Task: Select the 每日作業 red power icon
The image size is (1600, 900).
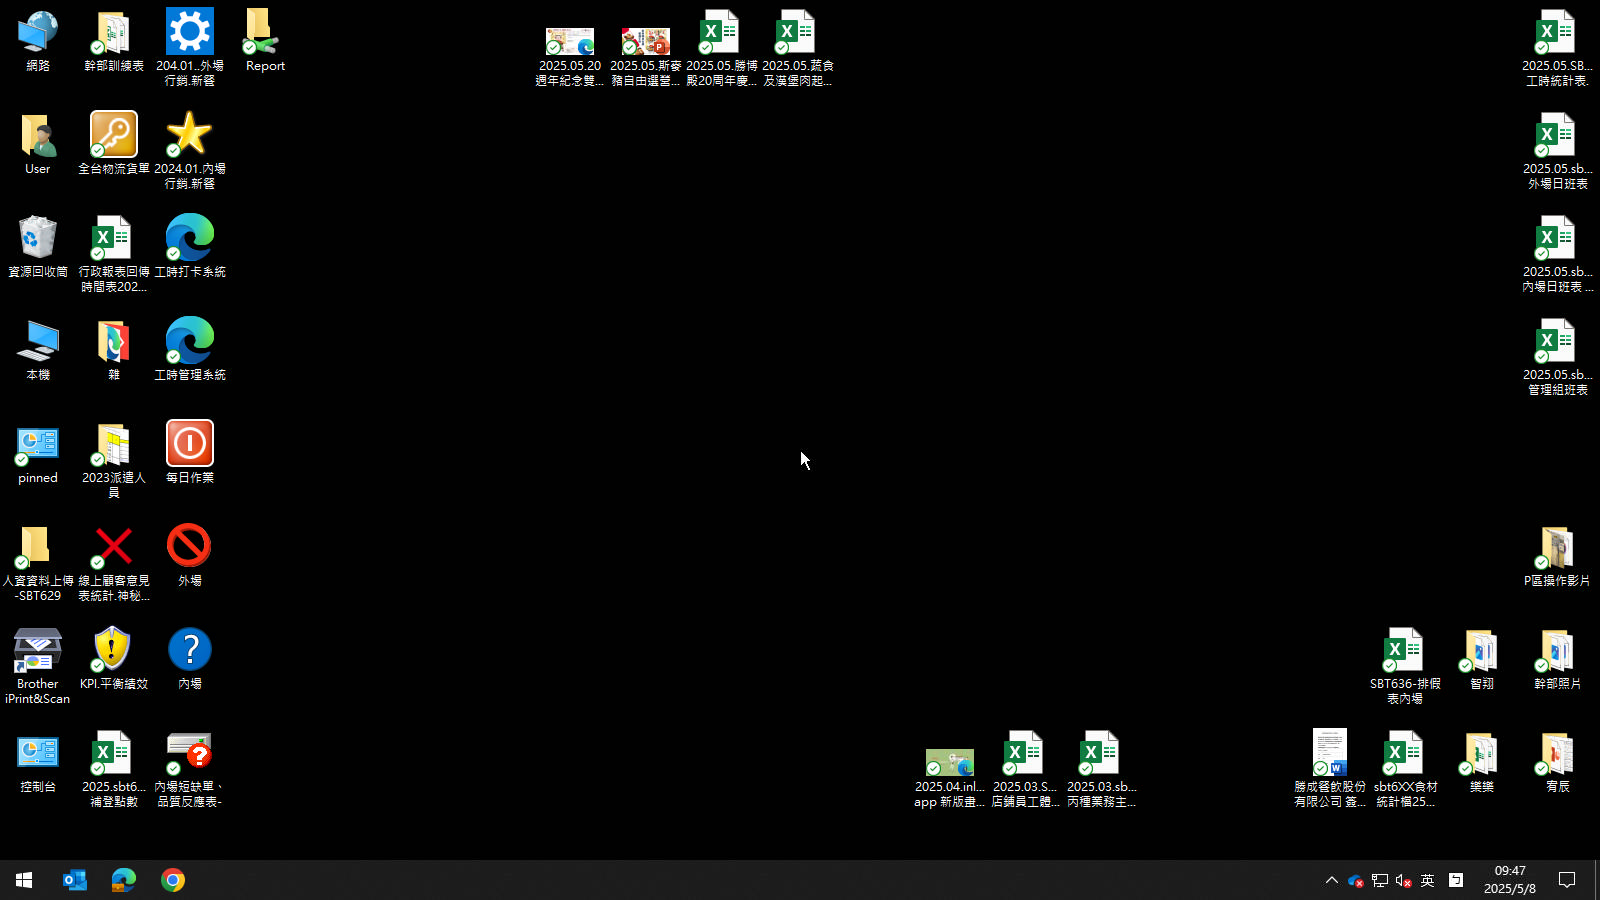Action: point(189,444)
